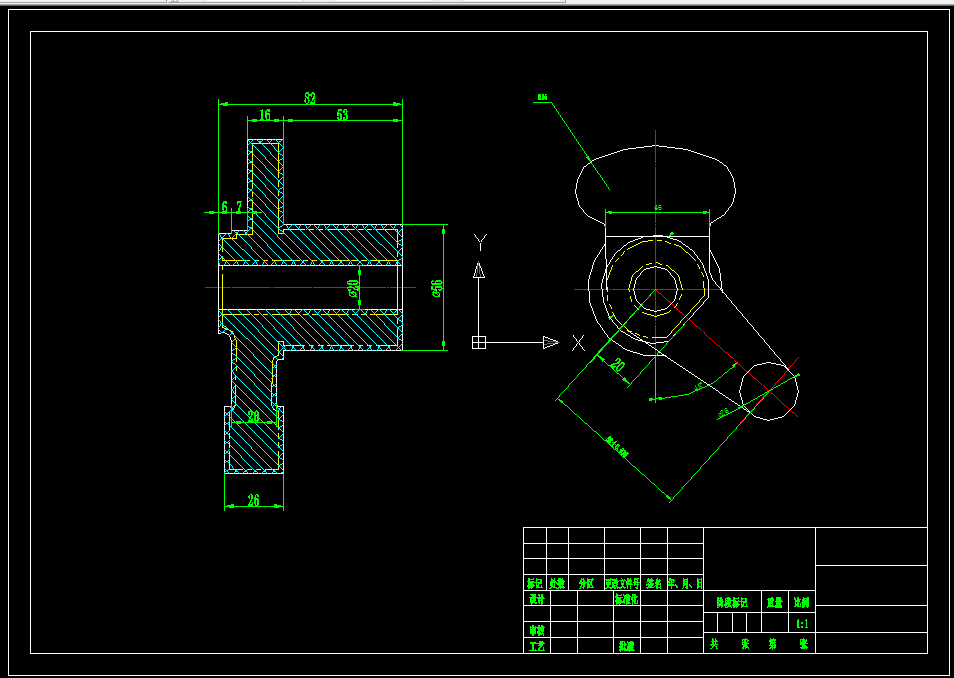The width and height of the screenshot is (954, 678).
Task: Select the 1:1 scale value
Action: point(802,624)
